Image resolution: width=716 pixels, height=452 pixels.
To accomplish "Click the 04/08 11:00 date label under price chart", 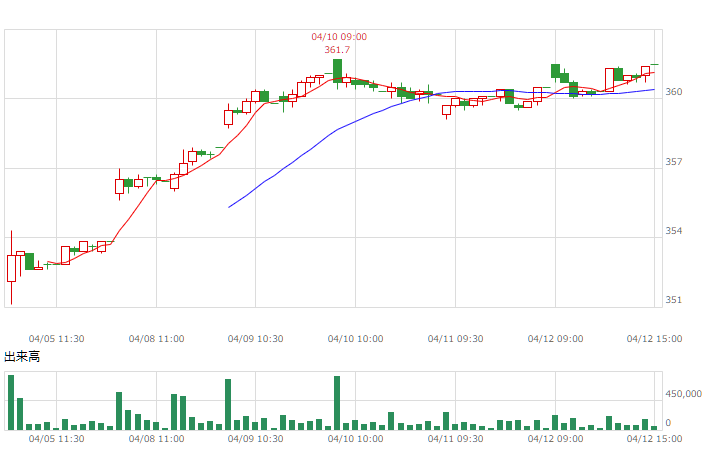I will pos(156,339).
